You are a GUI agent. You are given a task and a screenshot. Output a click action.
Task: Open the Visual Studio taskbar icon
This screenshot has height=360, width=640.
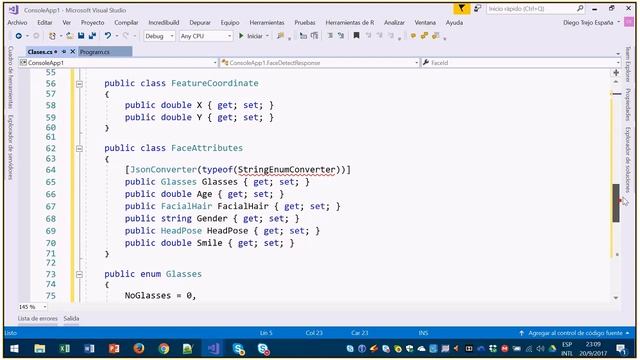[x=213, y=349]
